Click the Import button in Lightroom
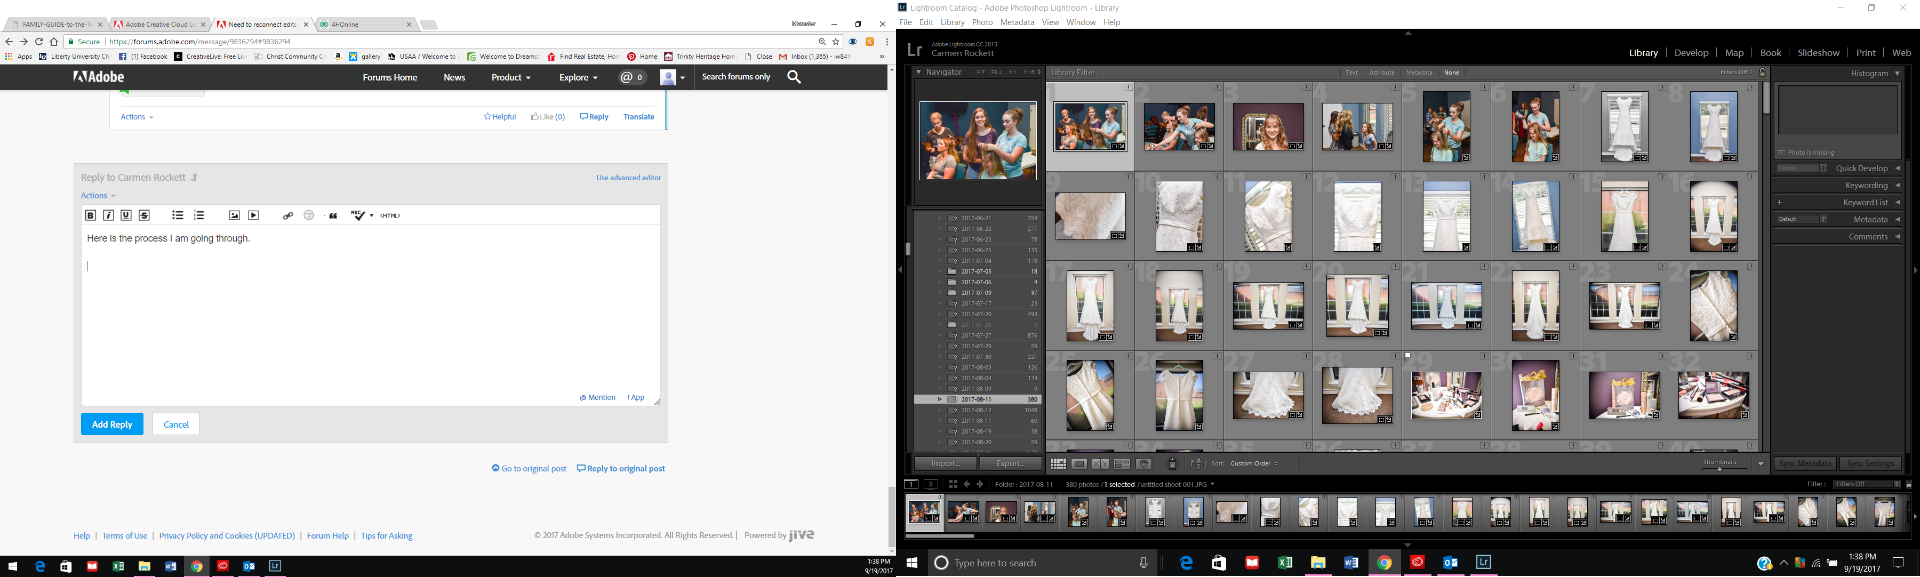1920x577 pixels. tap(945, 464)
